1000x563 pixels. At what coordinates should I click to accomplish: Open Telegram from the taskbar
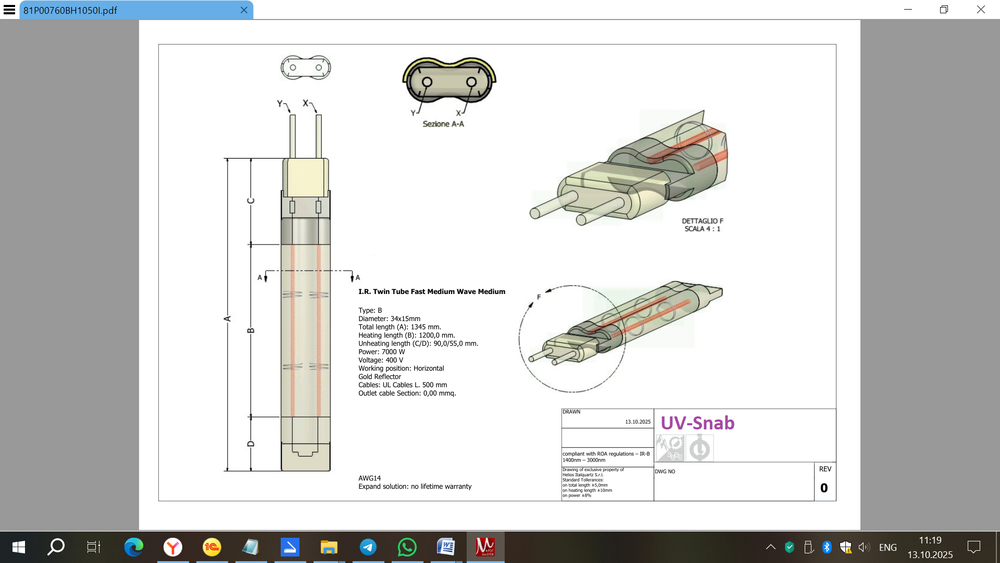(x=368, y=546)
